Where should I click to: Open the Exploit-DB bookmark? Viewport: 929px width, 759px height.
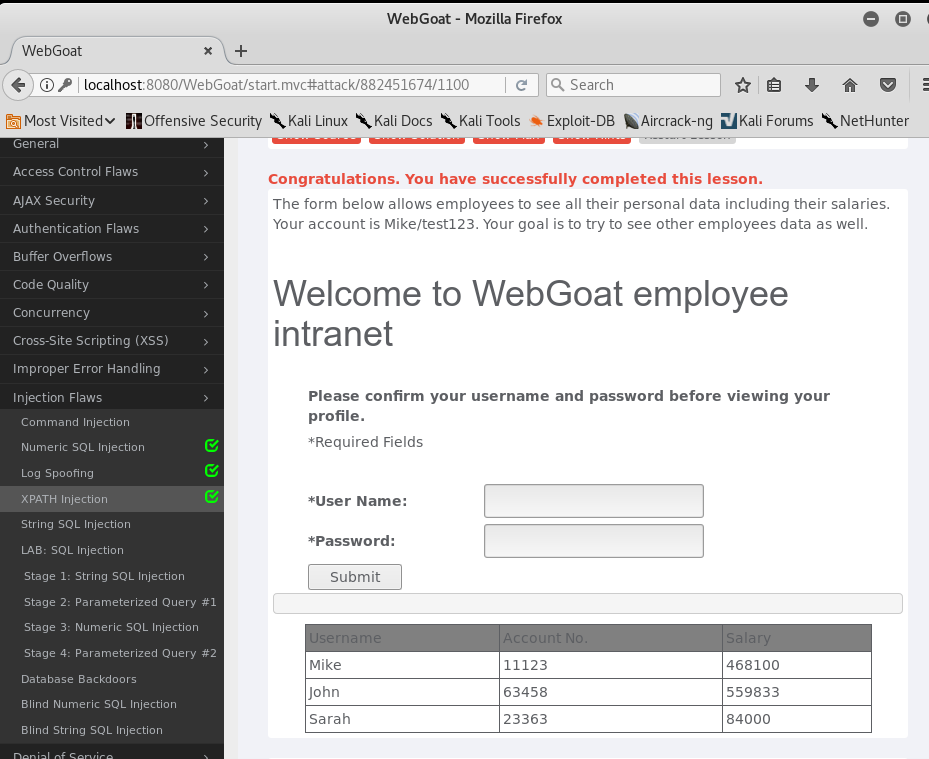pos(572,121)
